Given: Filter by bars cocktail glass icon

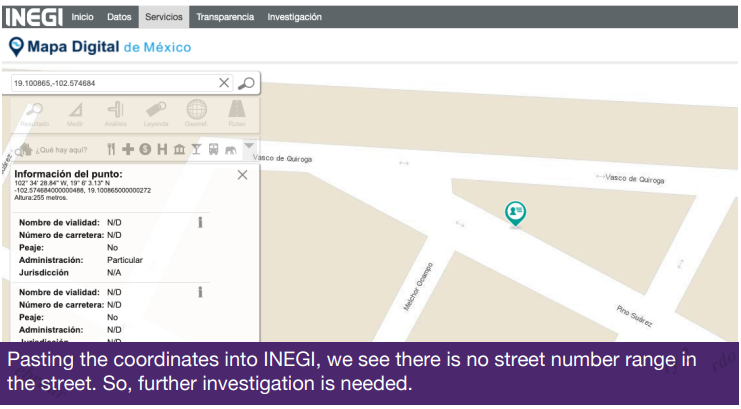Looking at the screenshot, I should tap(196, 149).
